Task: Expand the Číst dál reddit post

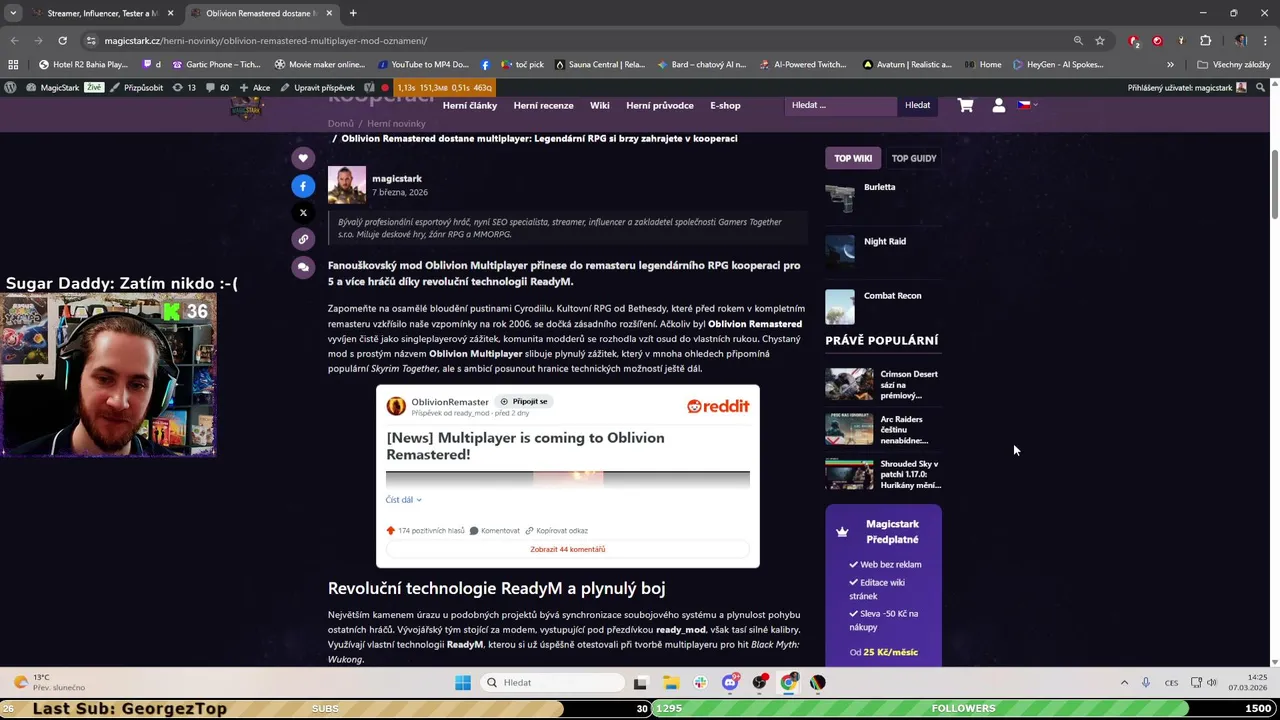Action: pos(403,500)
